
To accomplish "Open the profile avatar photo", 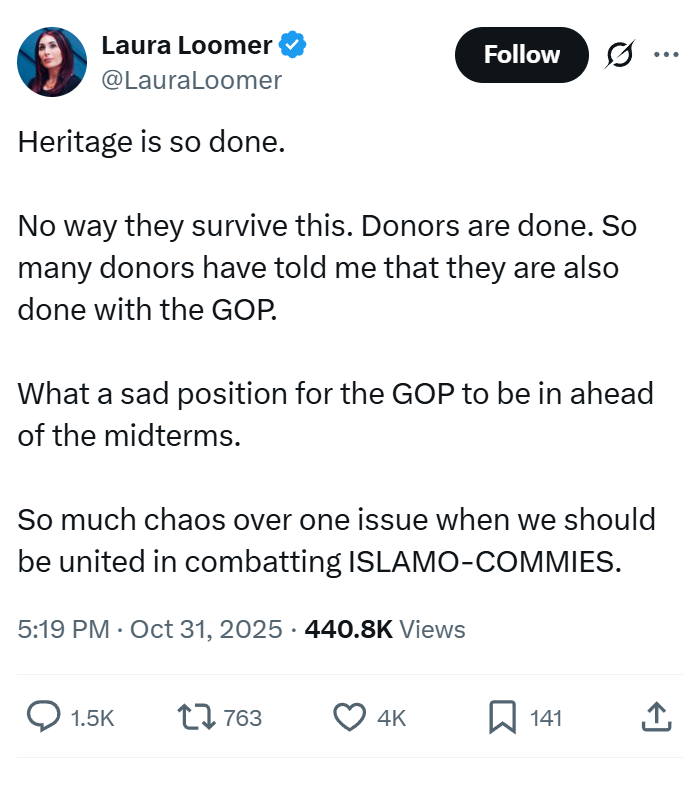I will coord(51,62).
